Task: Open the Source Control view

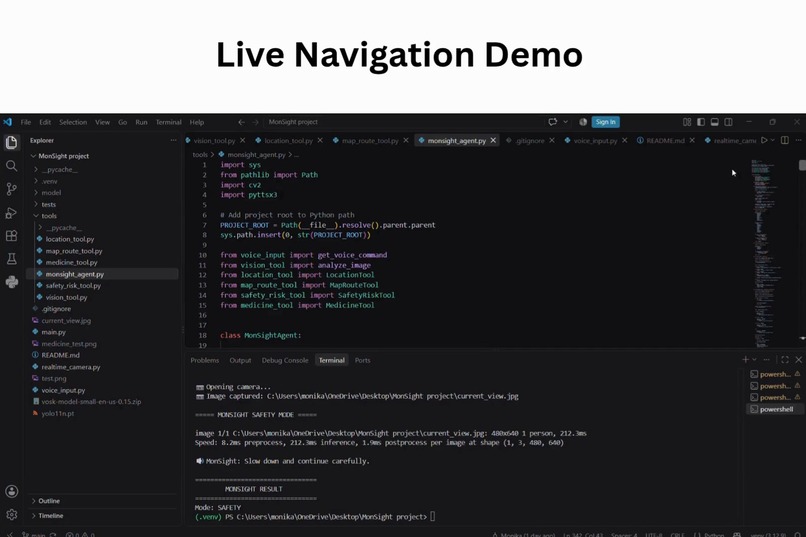Action: pyautogui.click(x=11, y=189)
